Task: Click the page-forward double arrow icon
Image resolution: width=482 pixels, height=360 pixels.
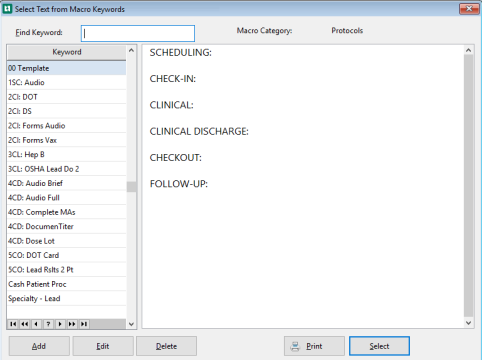Action: [x=72, y=324]
